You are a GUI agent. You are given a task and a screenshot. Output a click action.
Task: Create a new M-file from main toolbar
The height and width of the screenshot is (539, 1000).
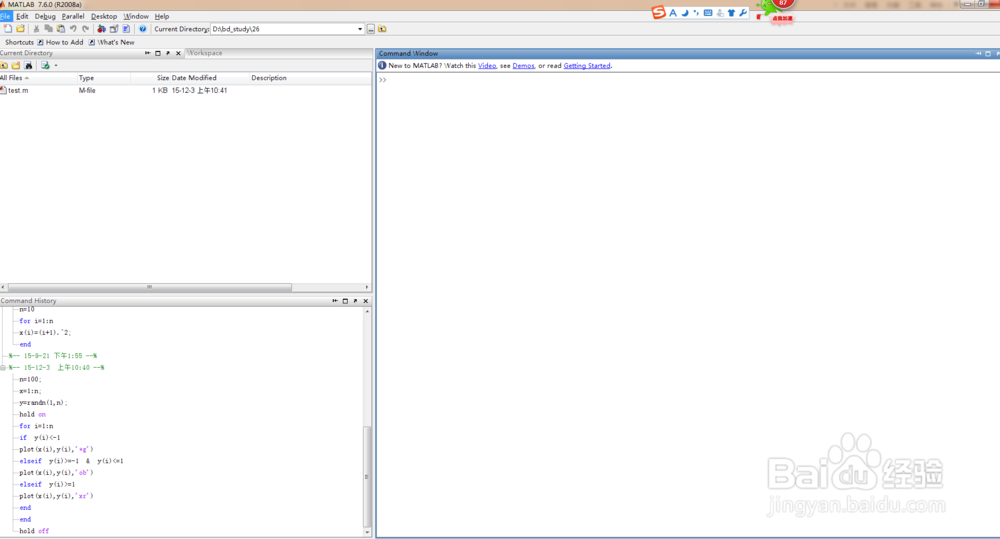point(8,29)
